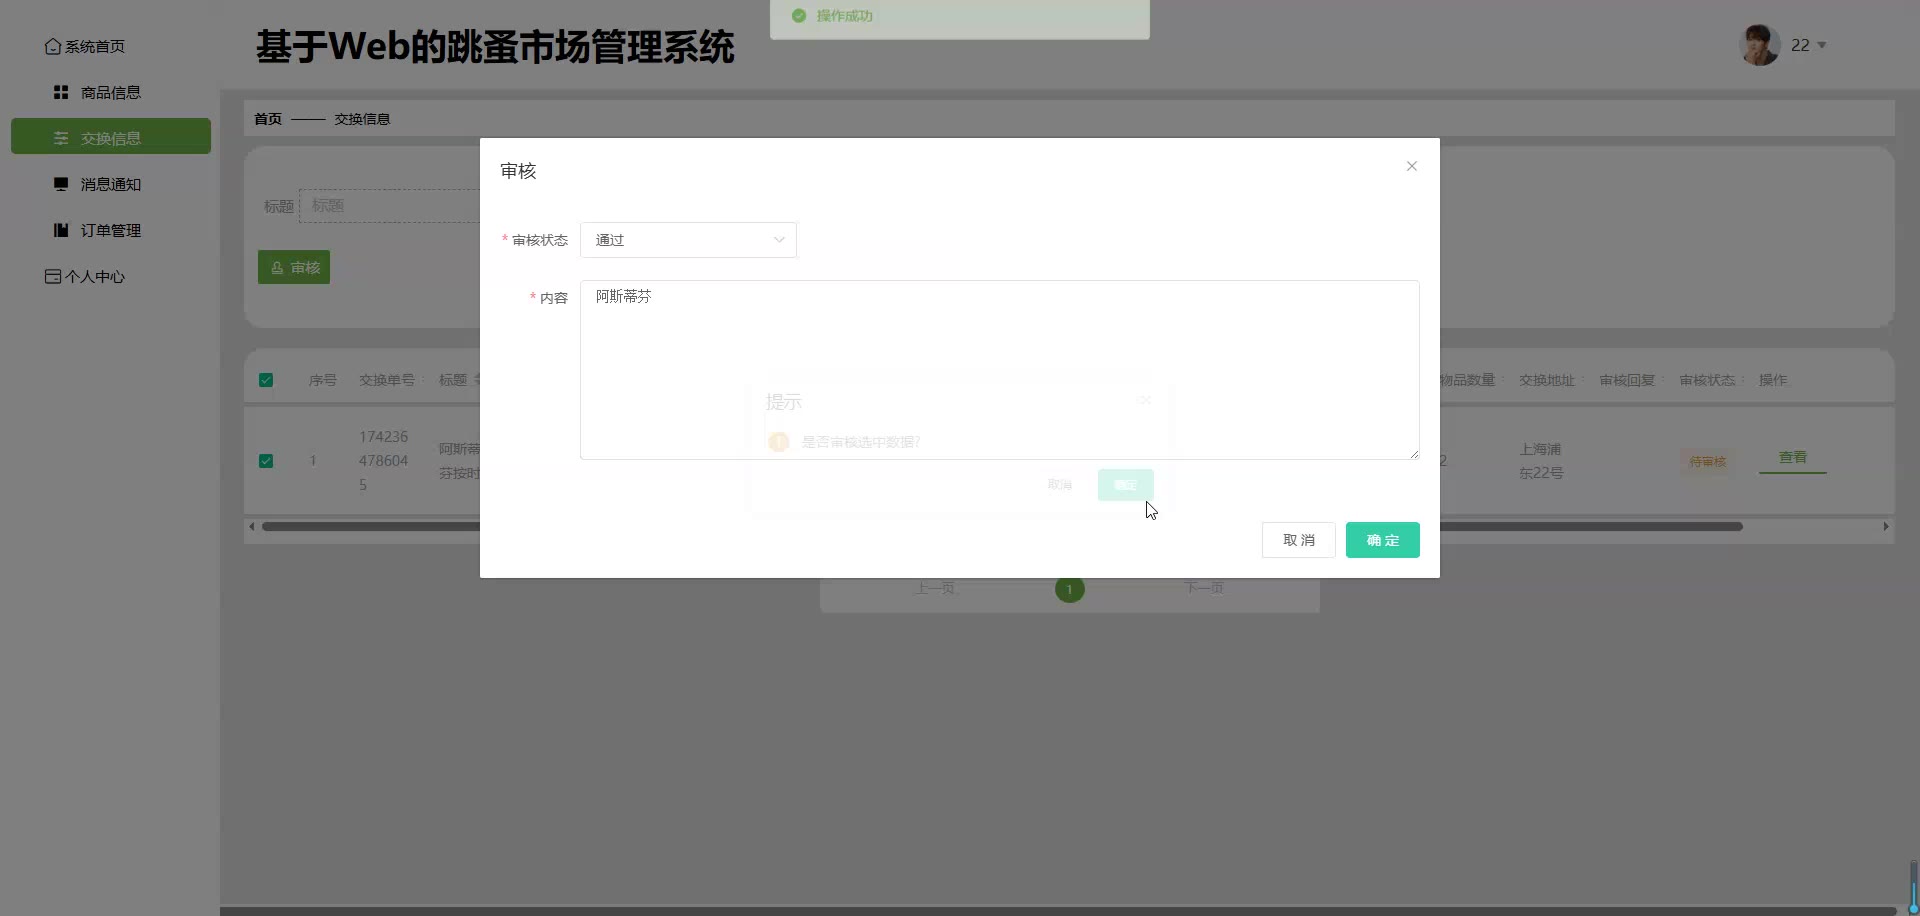Click the horizontal table scrollbar
This screenshot has width=1920, height=916.
tap(1002, 526)
